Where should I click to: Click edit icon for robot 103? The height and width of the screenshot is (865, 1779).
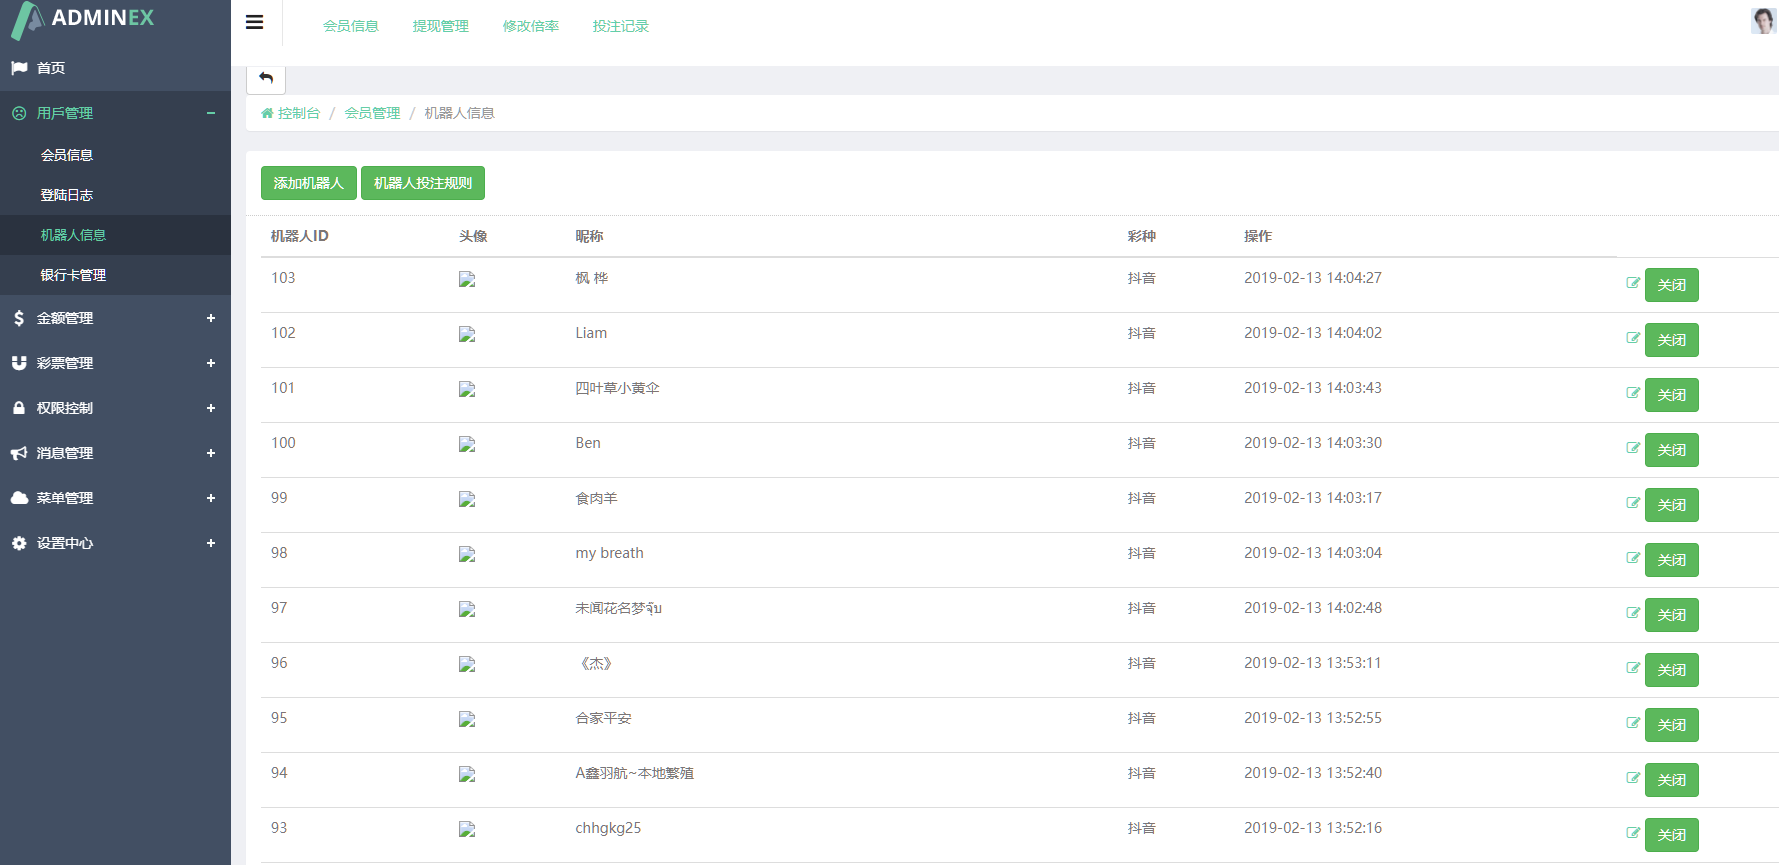point(1632,283)
